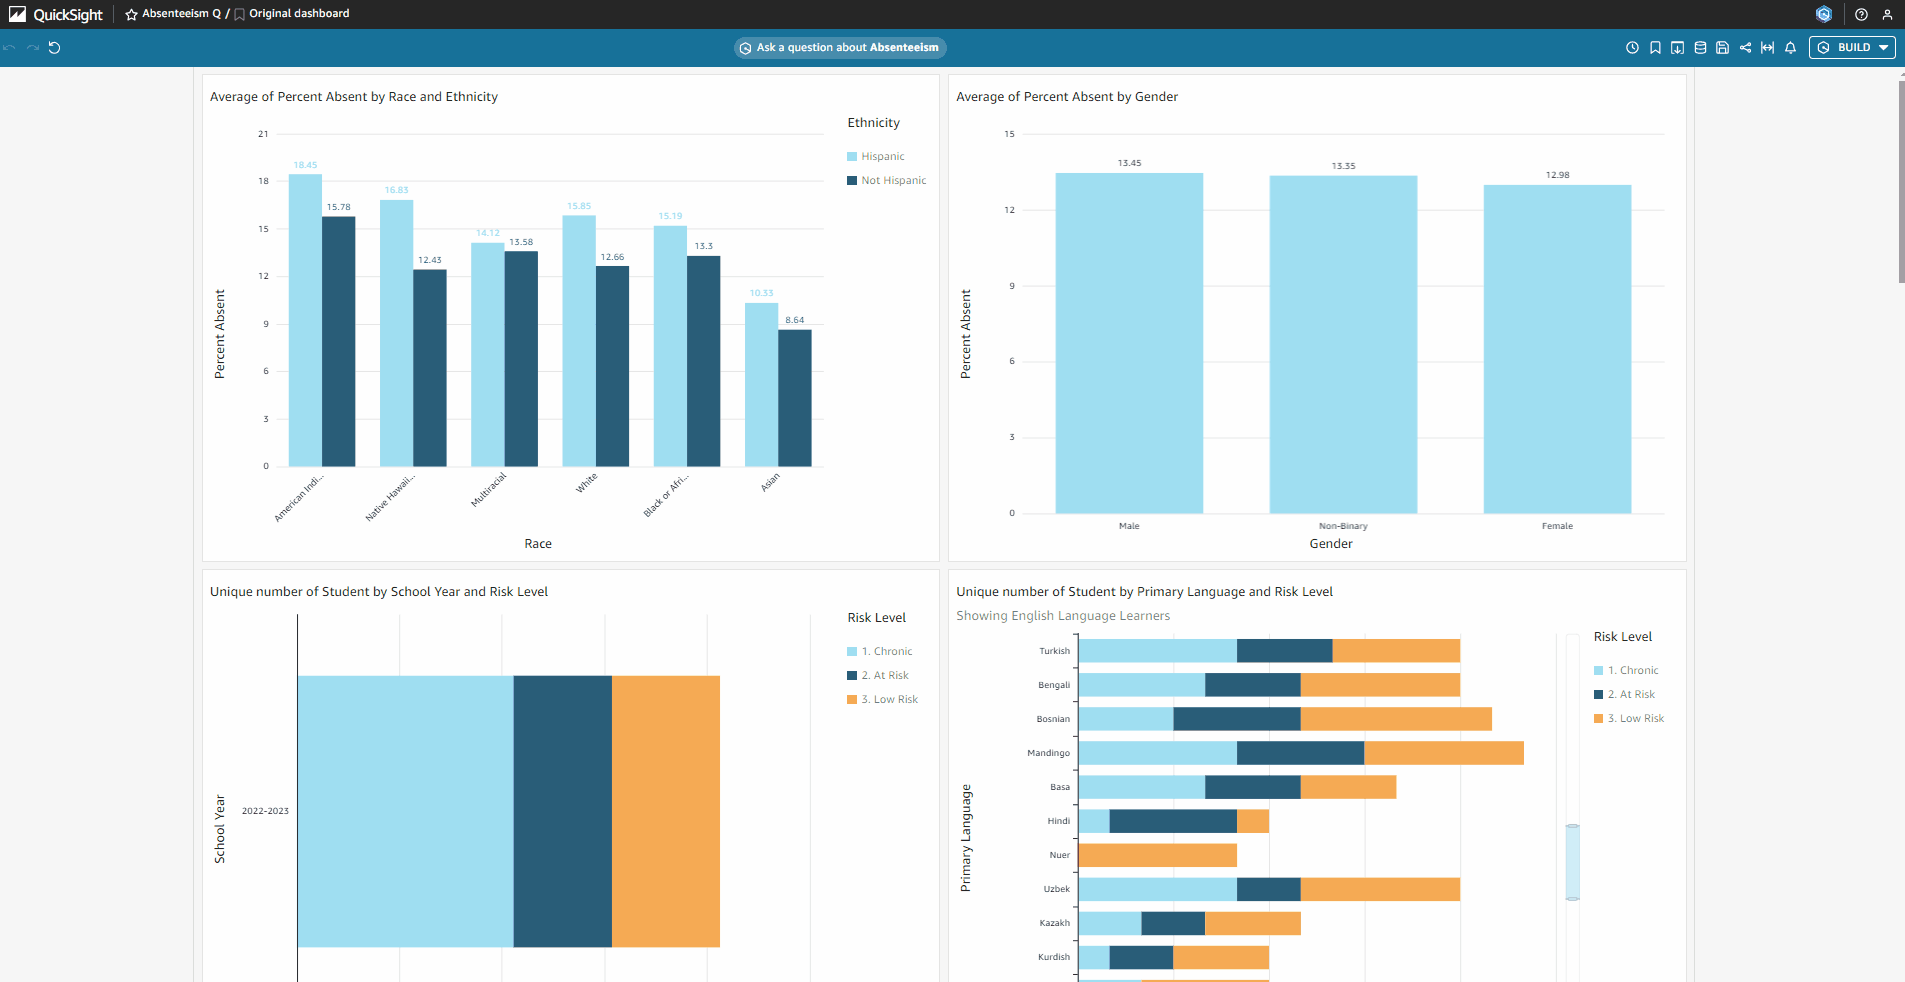Open Ask a question about Absenteeism bar
The image size is (1905, 982).
point(840,47)
